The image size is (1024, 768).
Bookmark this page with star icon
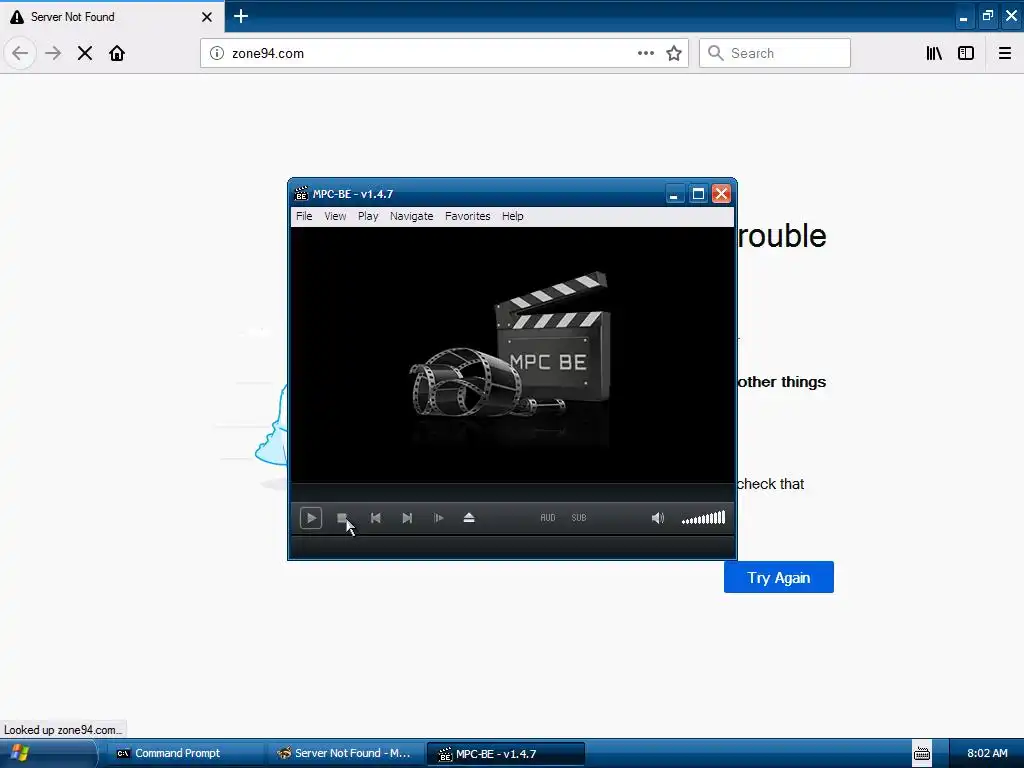click(674, 54)
